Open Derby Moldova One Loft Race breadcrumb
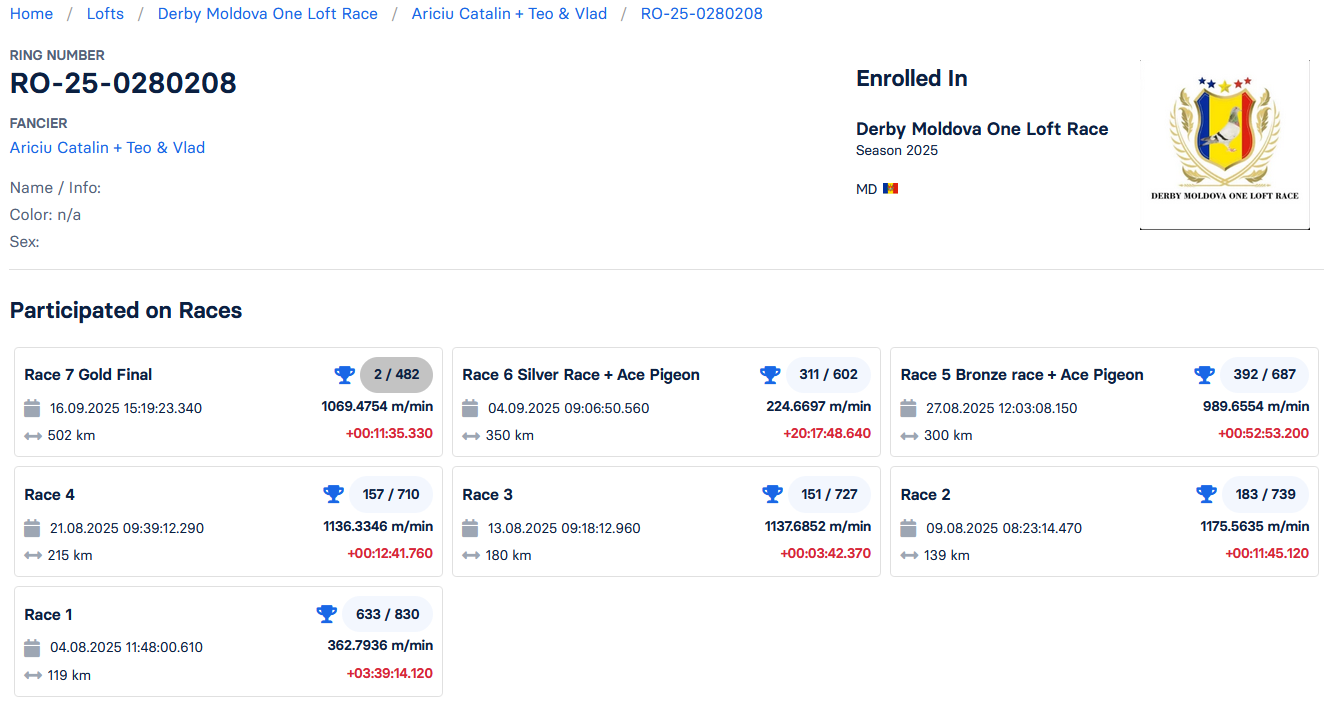1327x705 pixels. click(268, 14)
